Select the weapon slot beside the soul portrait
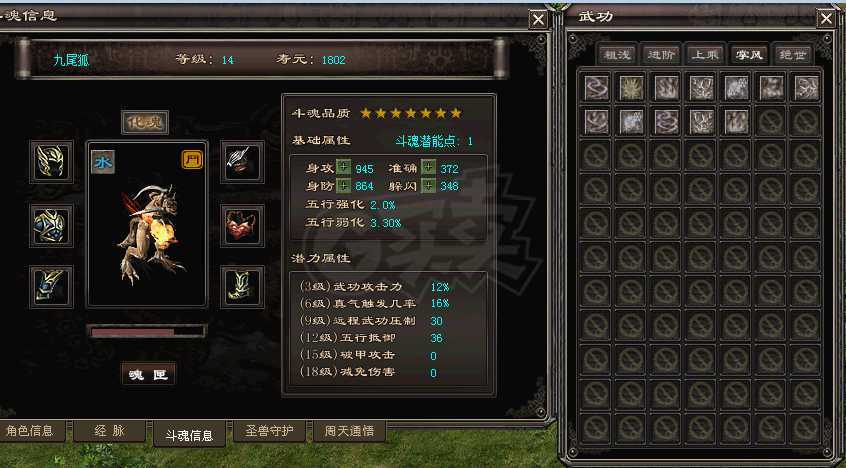 click(x=242, y=161)
